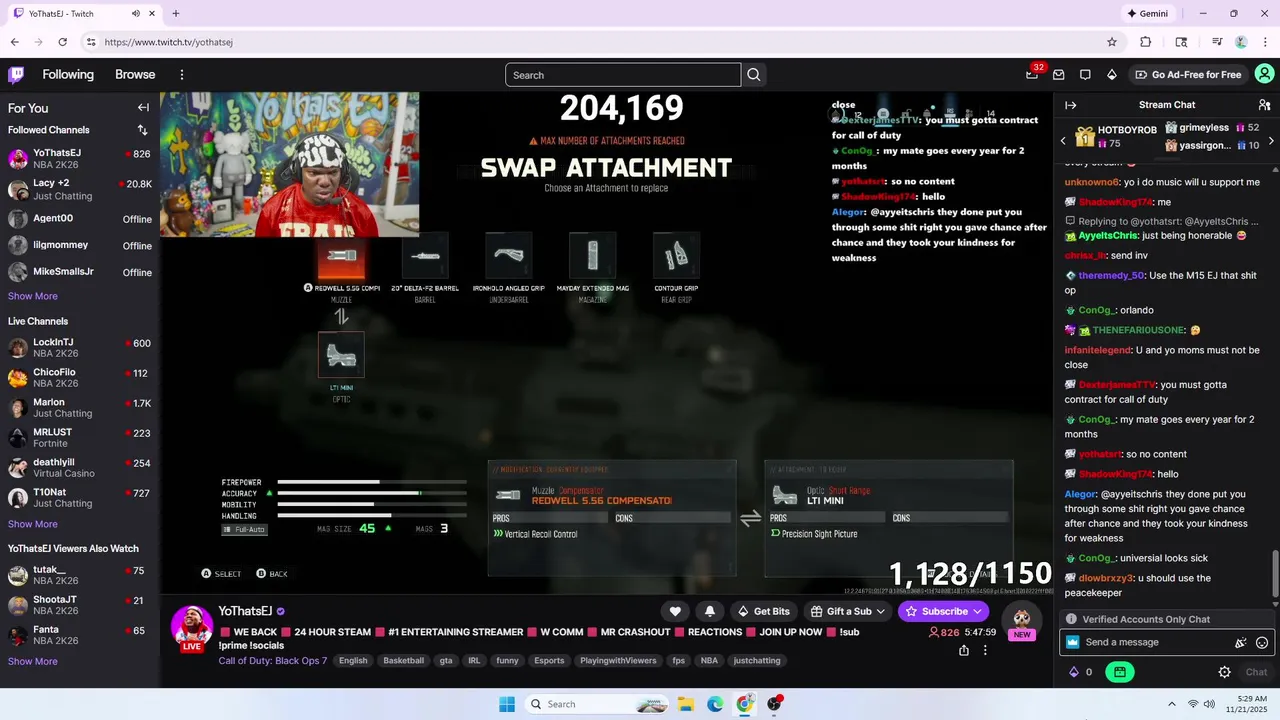Open the user profile avatar menu

pos(1264,75)
